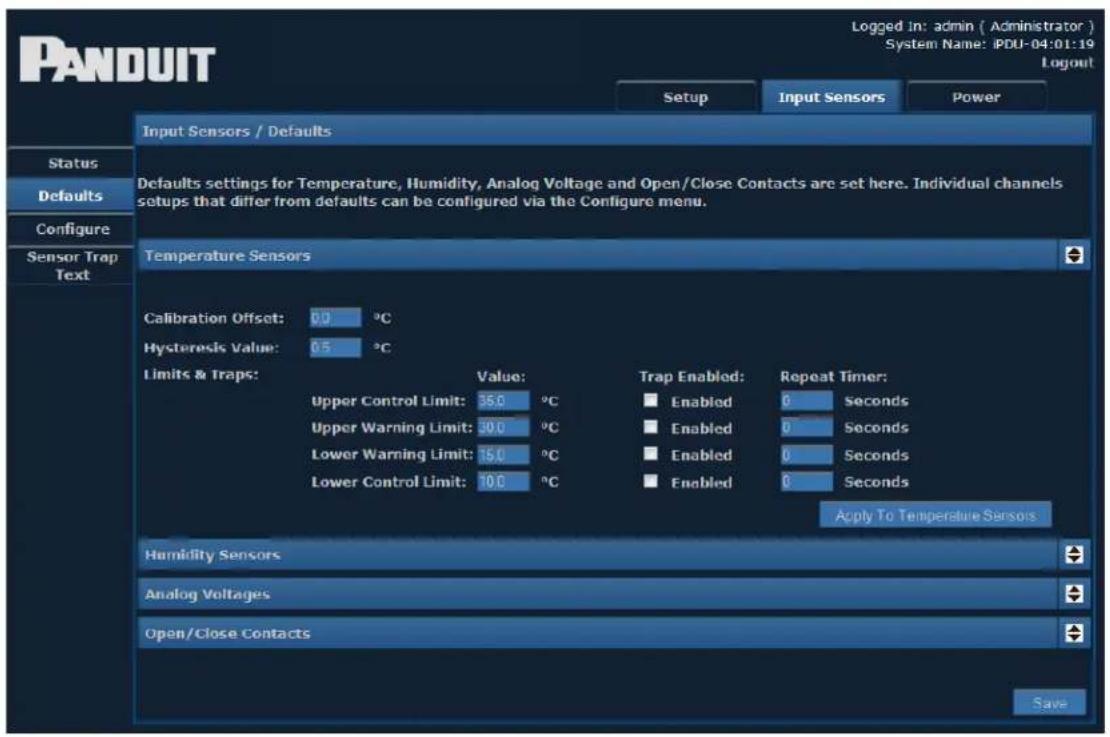Click the Upper Control Limit repeat timer field
Screen dimensions: 1110x737
tap(807, 401)
